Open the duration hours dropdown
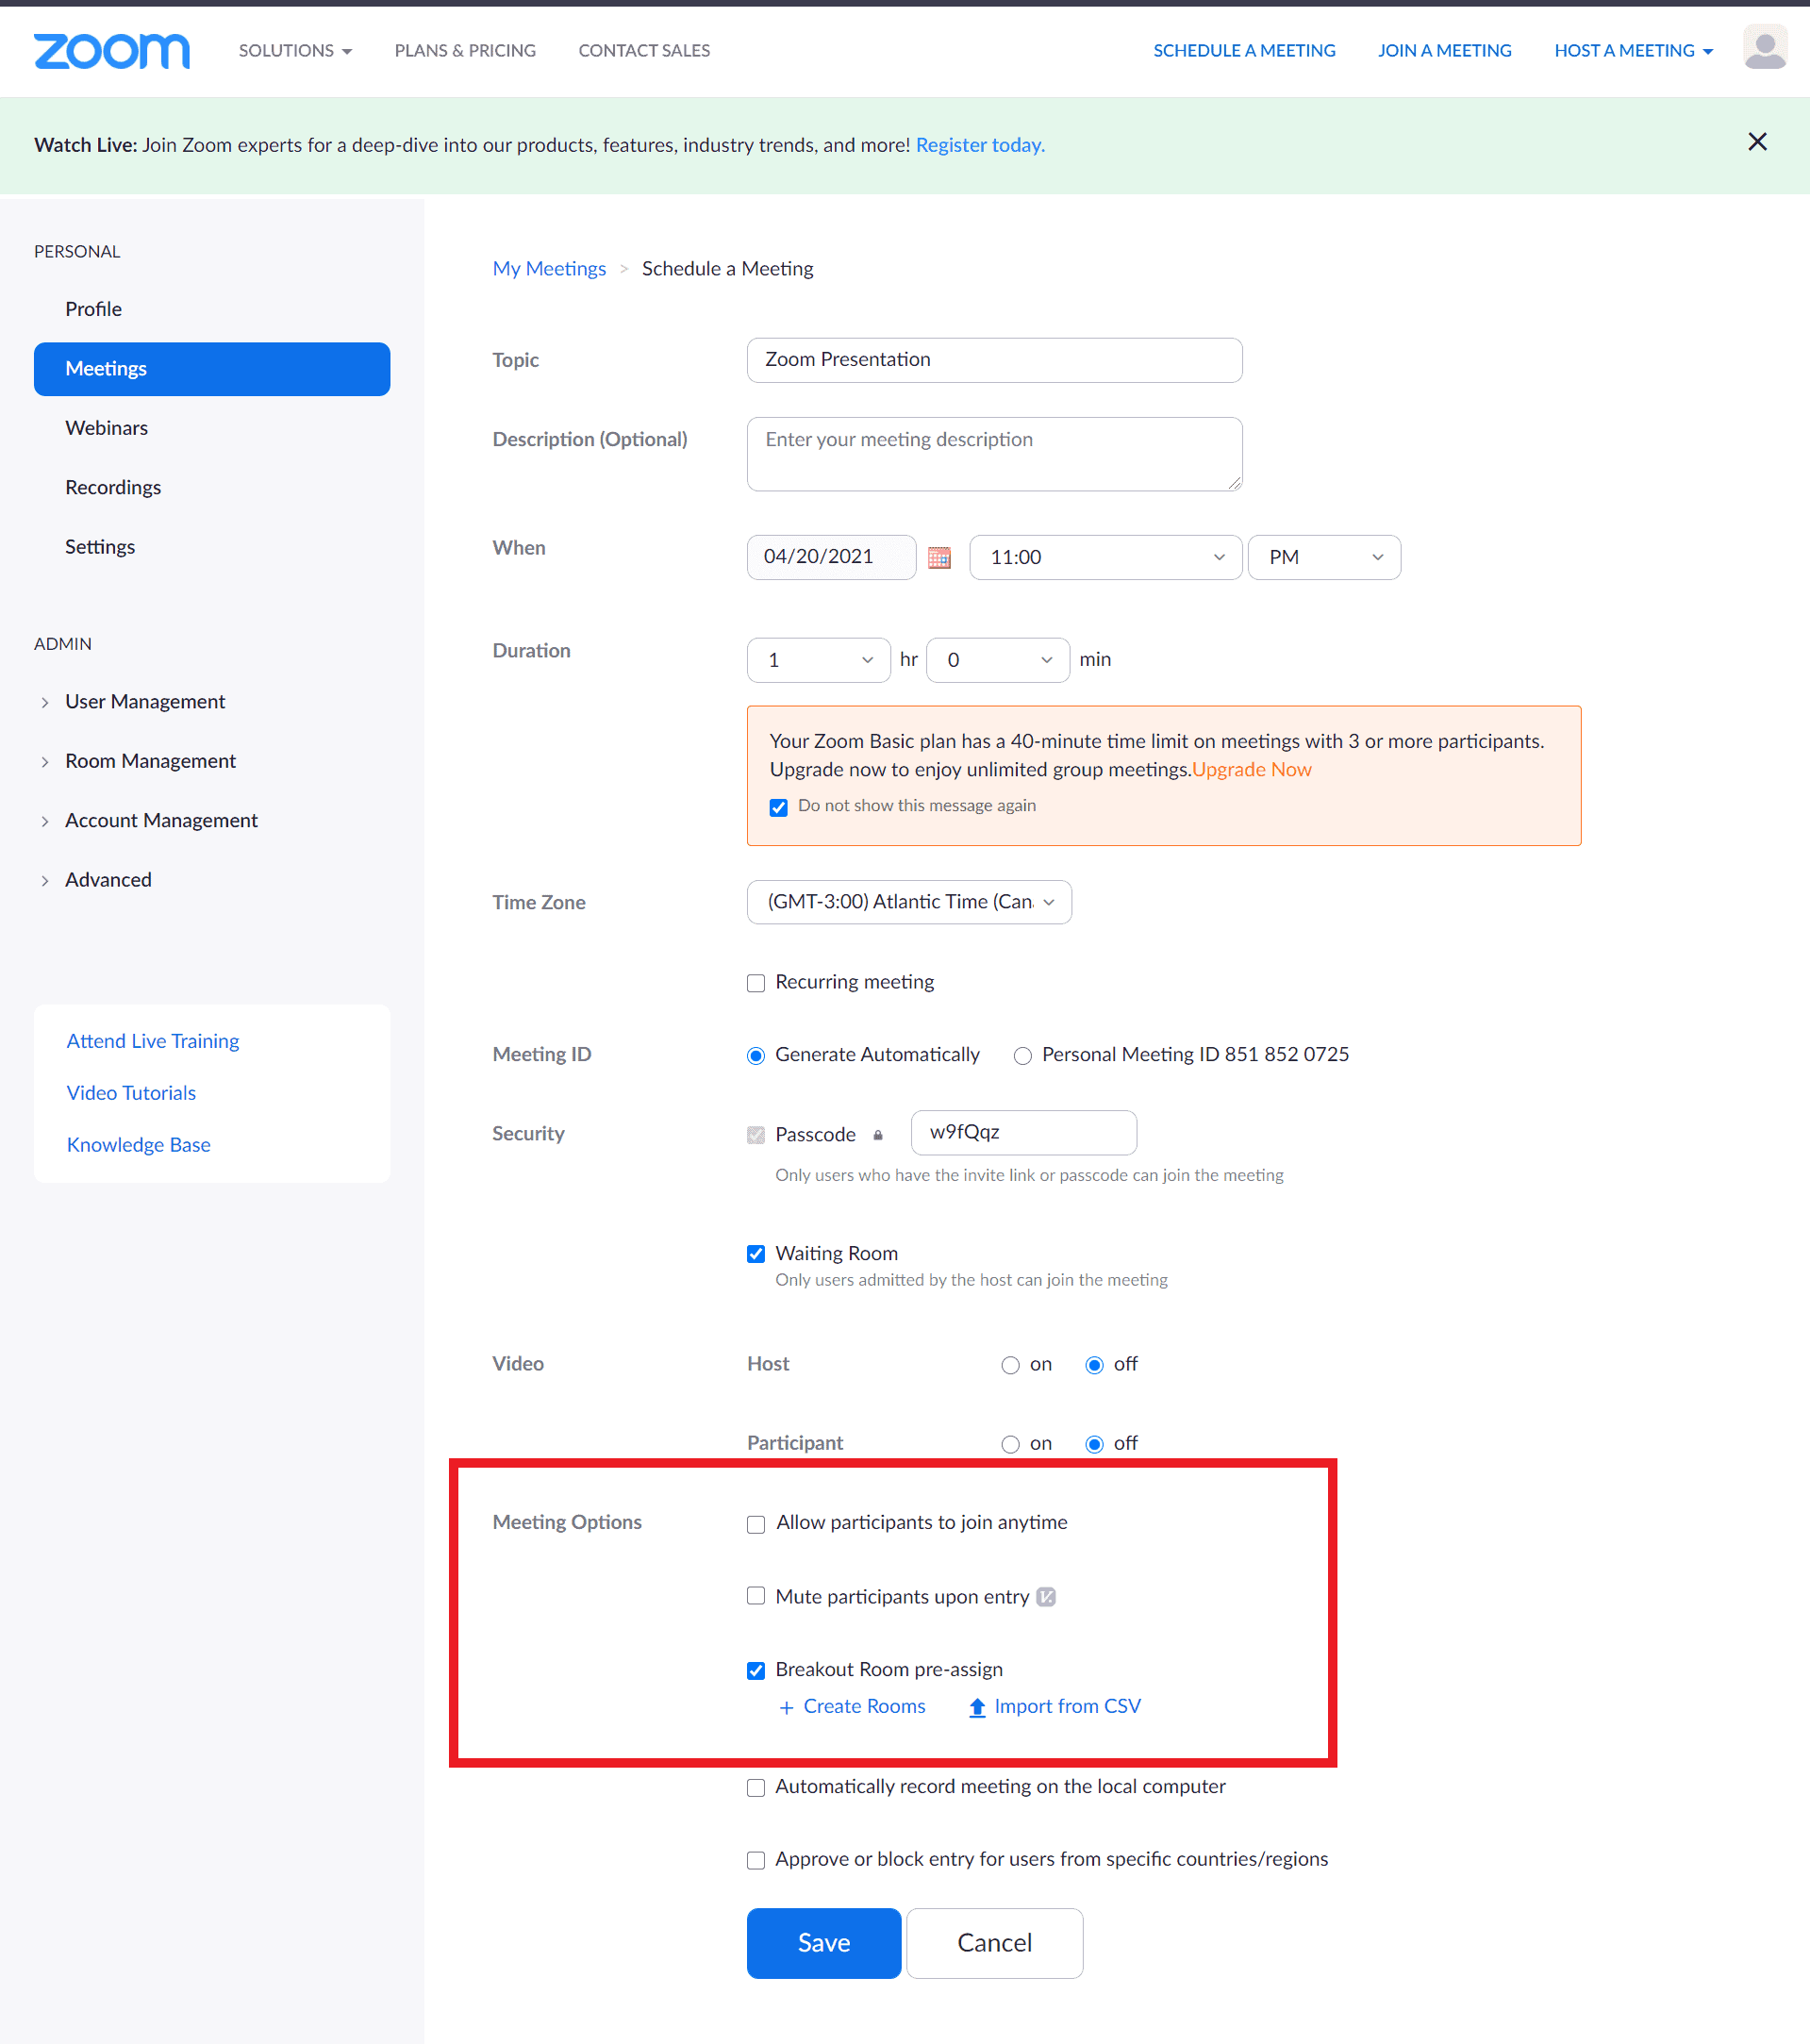1810x2044 pixels. [818, 660]
